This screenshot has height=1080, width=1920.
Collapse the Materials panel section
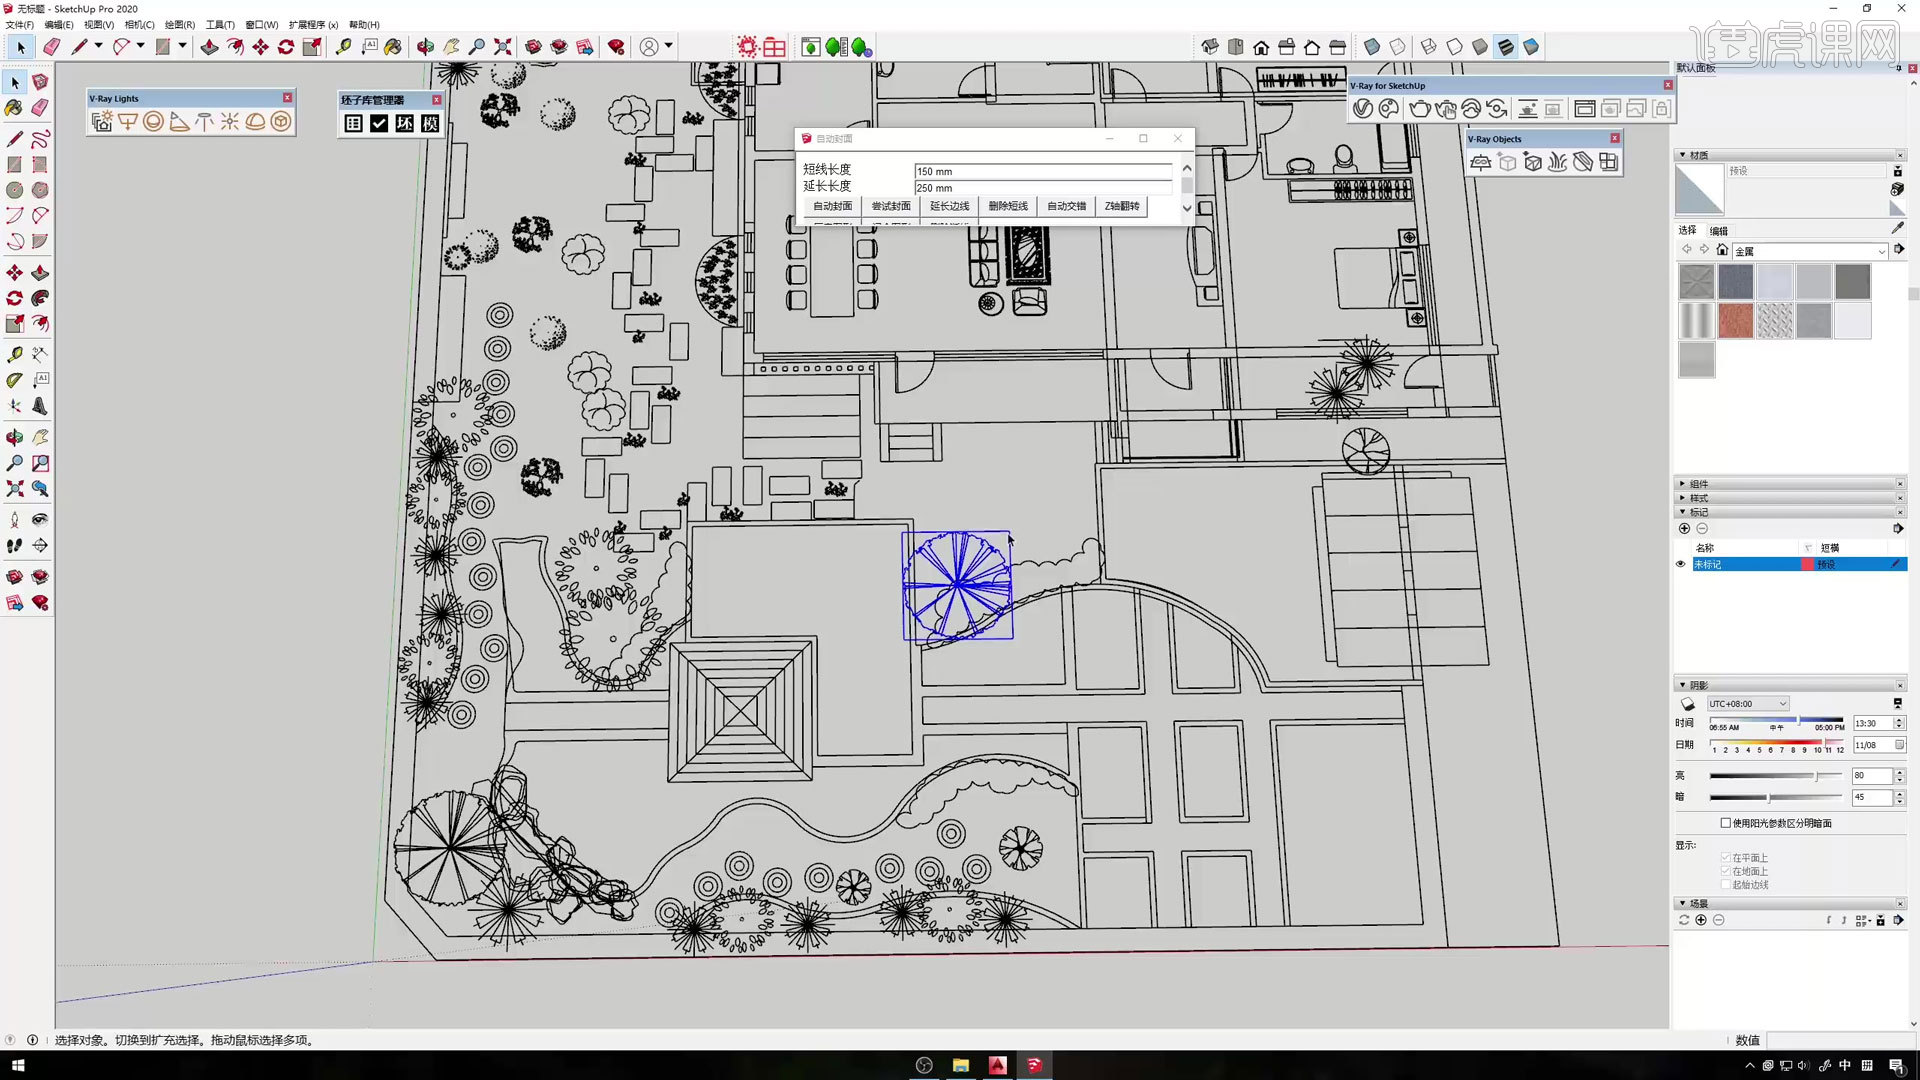[x=1683, y=155]
